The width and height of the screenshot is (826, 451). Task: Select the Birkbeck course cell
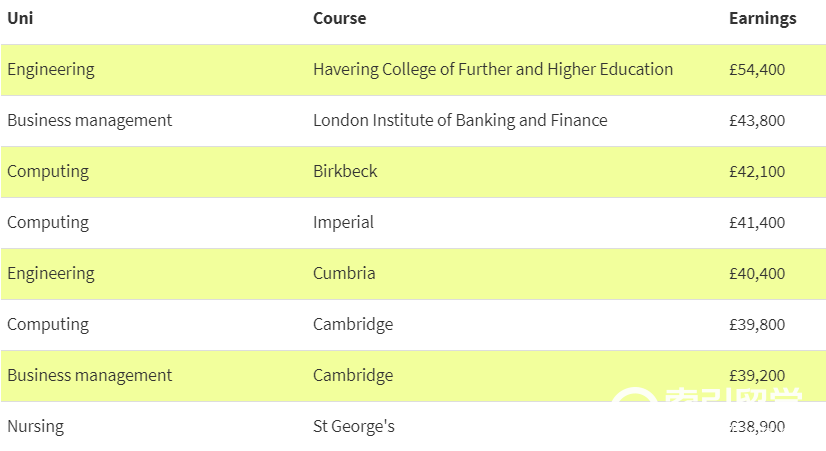point(345,171)
